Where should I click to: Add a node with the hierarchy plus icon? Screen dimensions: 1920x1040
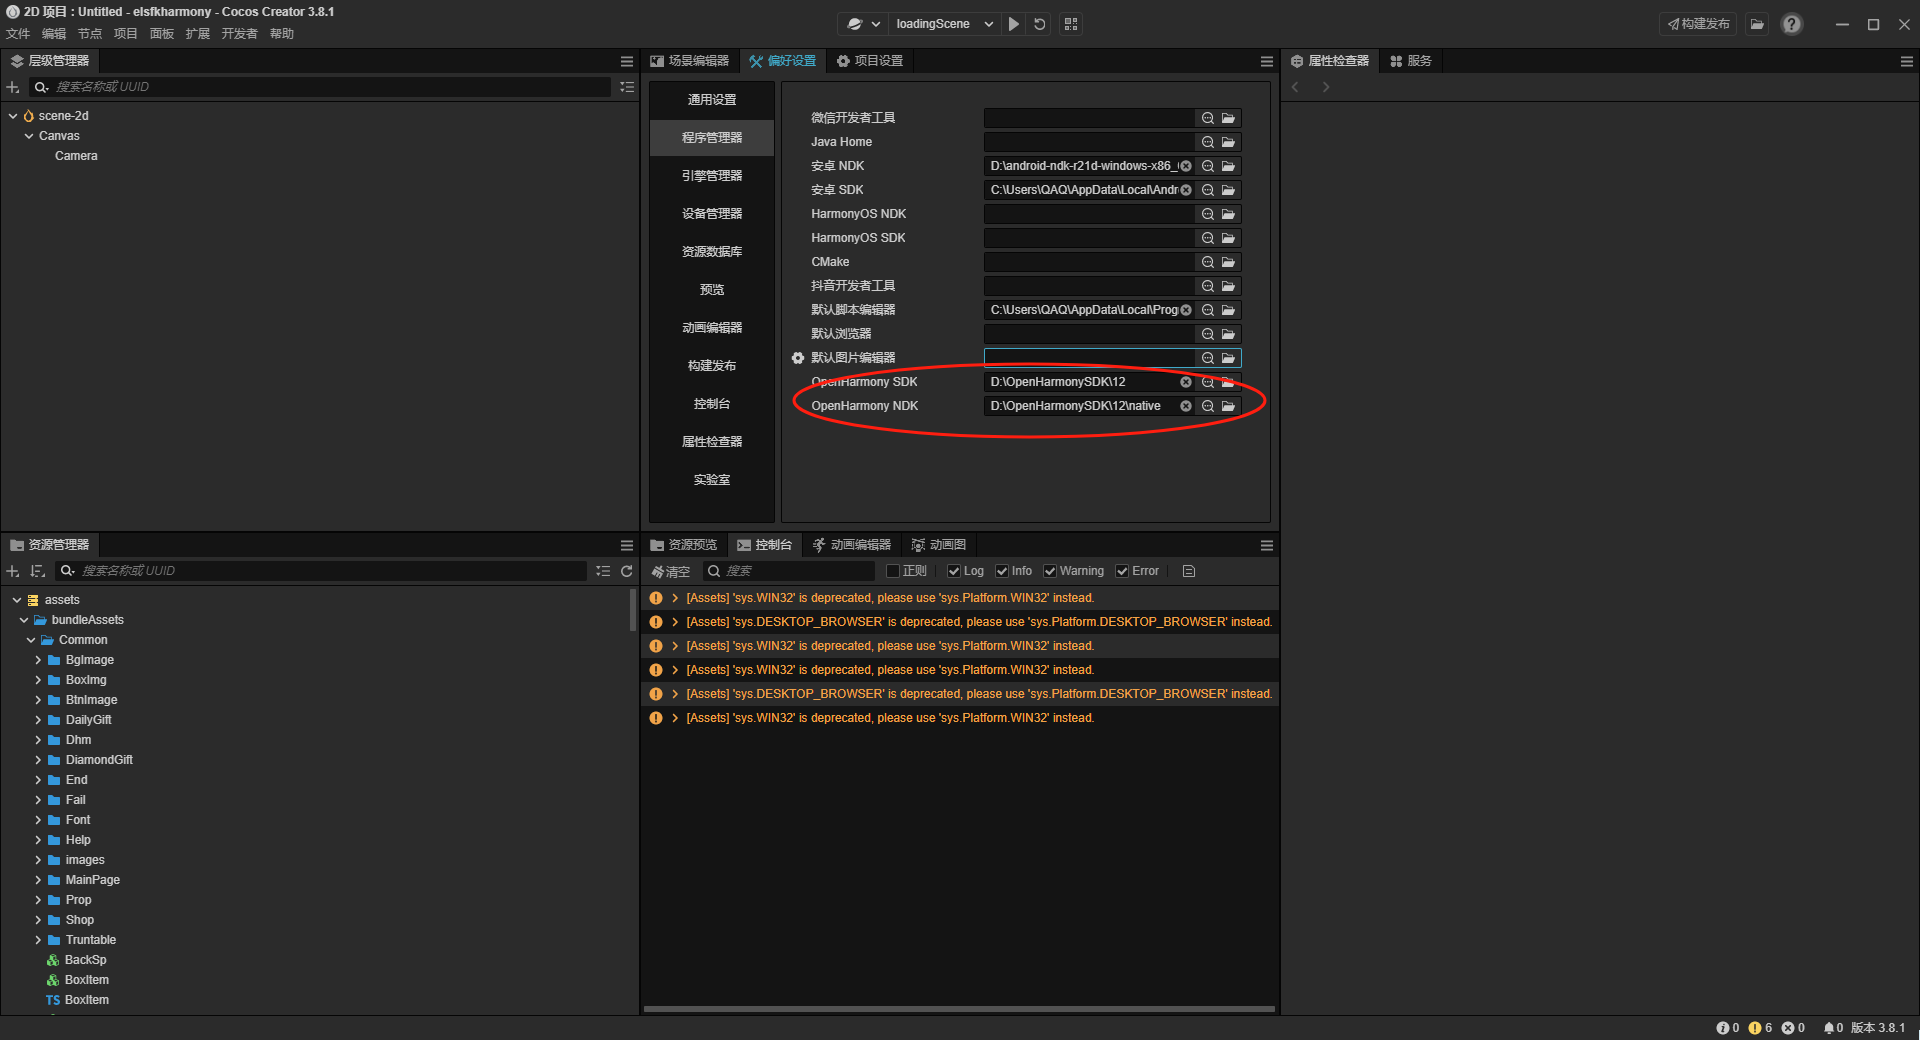pyautogui.click(x=13, y=87)
